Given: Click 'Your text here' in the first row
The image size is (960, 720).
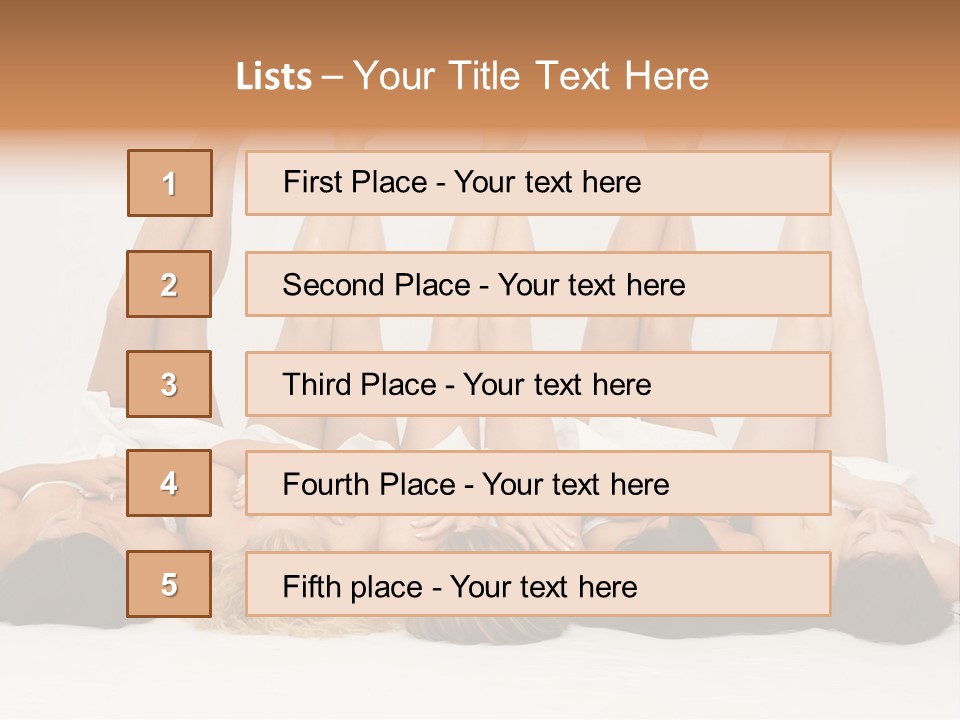Looking at the screenshot, I should point(547,183).
